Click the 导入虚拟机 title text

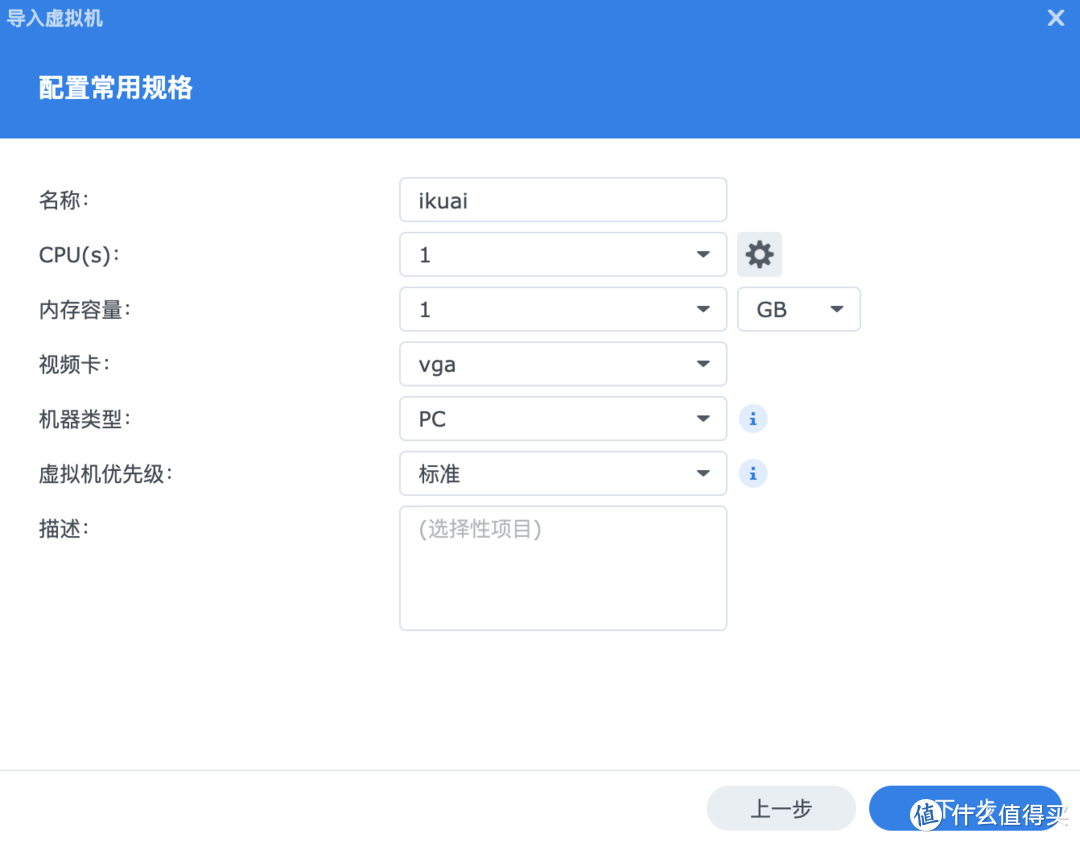point(55,17)
